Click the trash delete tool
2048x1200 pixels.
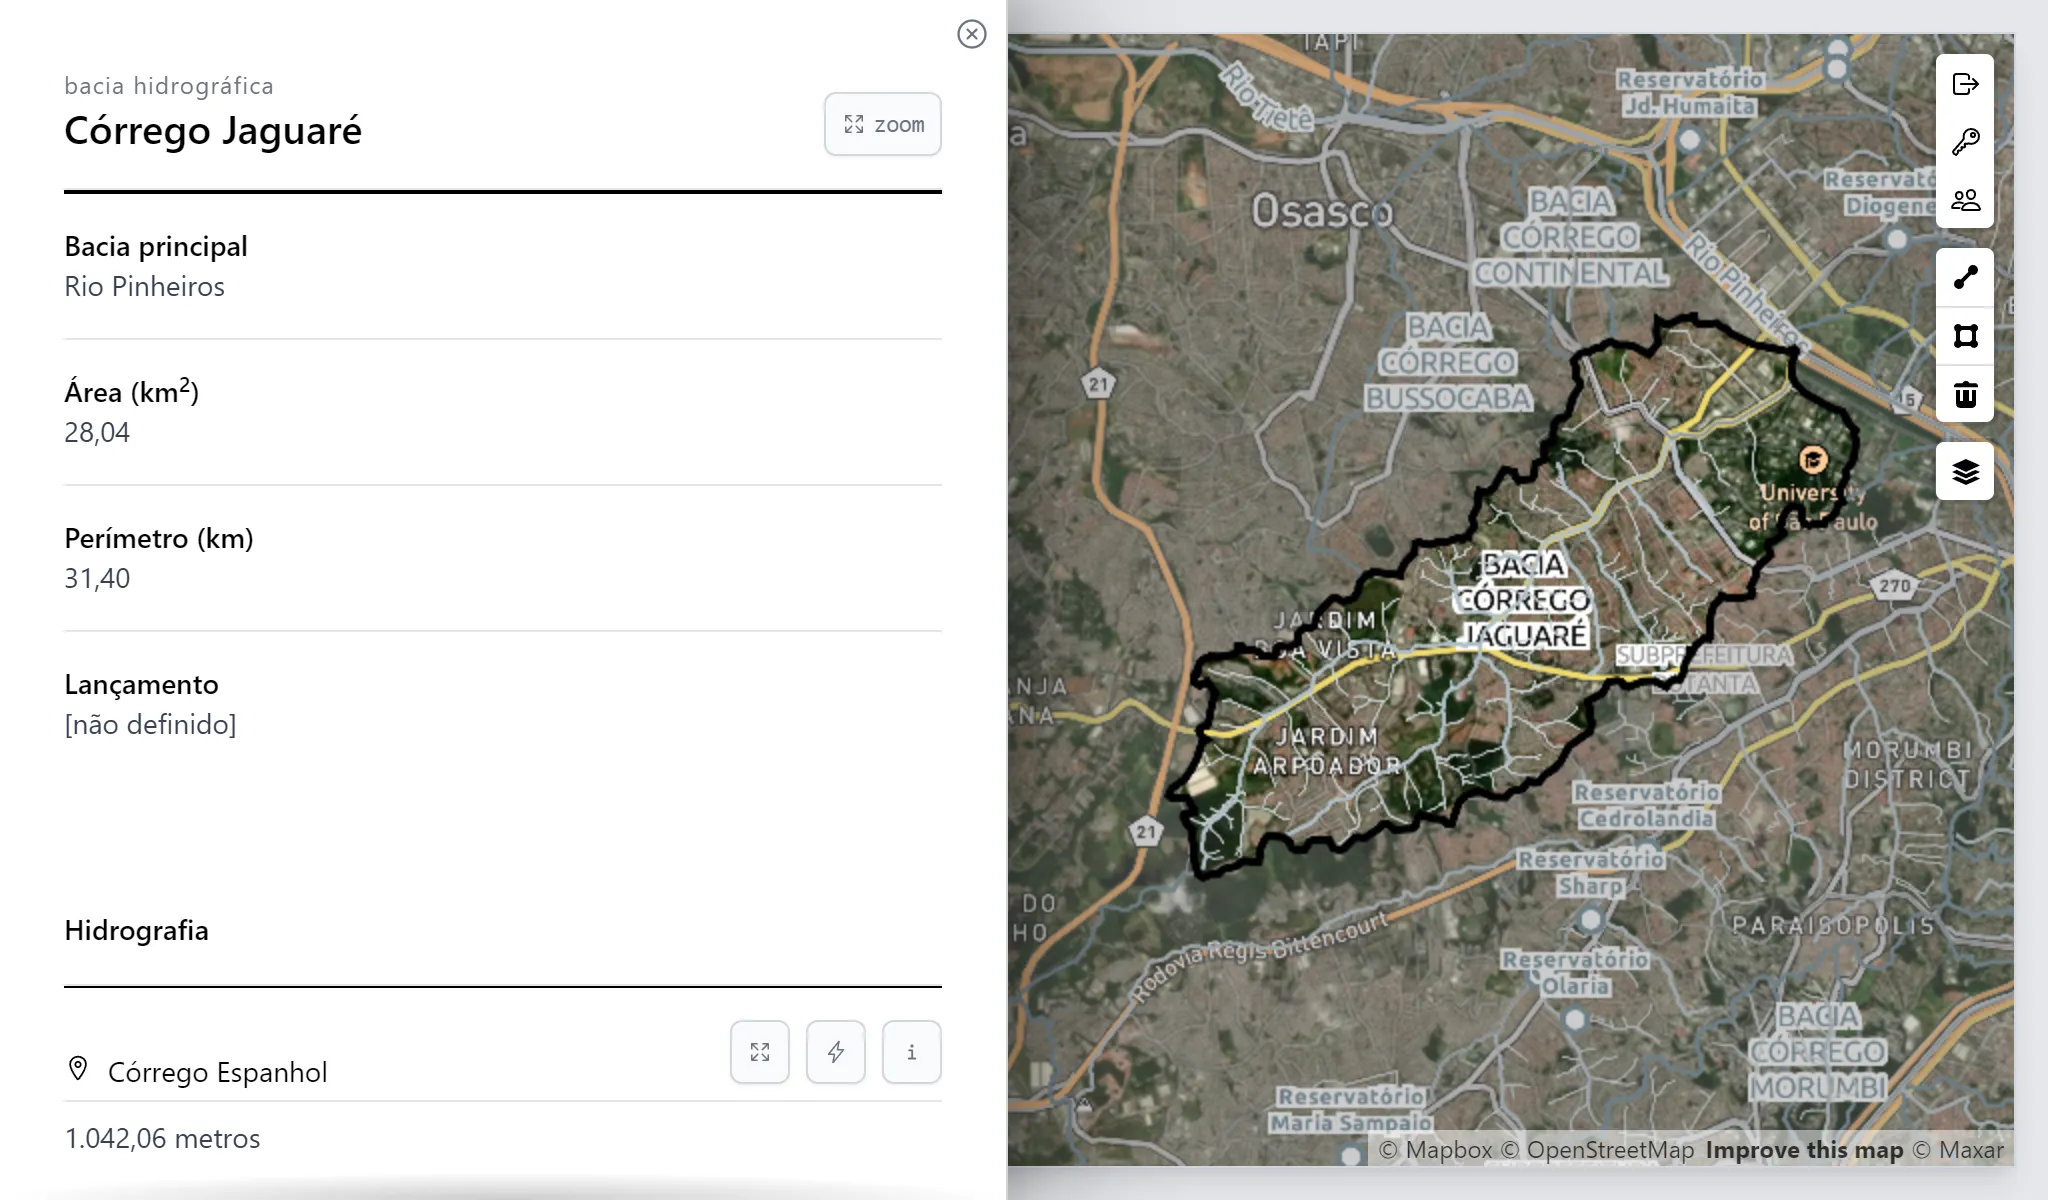point(1965,395)
